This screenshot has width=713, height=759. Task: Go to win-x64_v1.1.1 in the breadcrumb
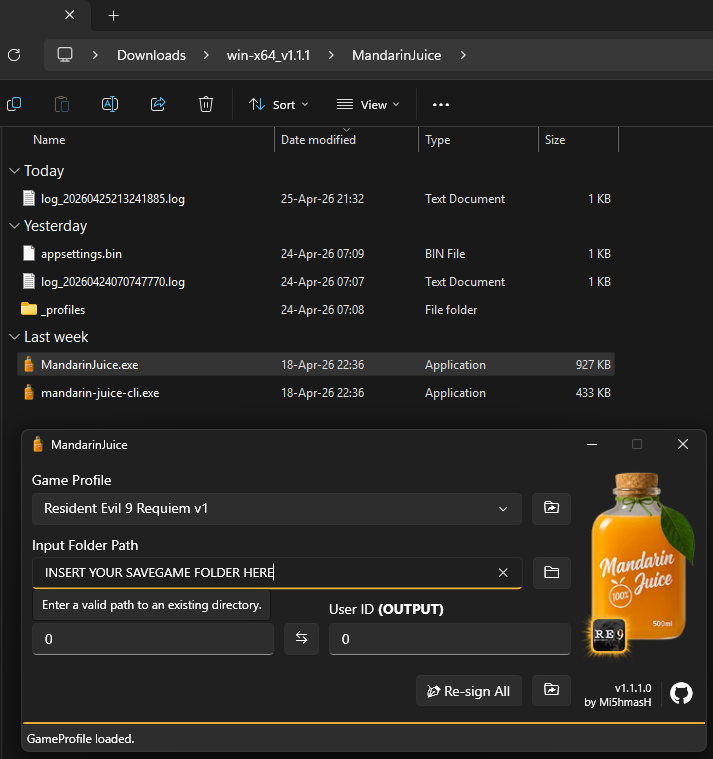[268, 55]
